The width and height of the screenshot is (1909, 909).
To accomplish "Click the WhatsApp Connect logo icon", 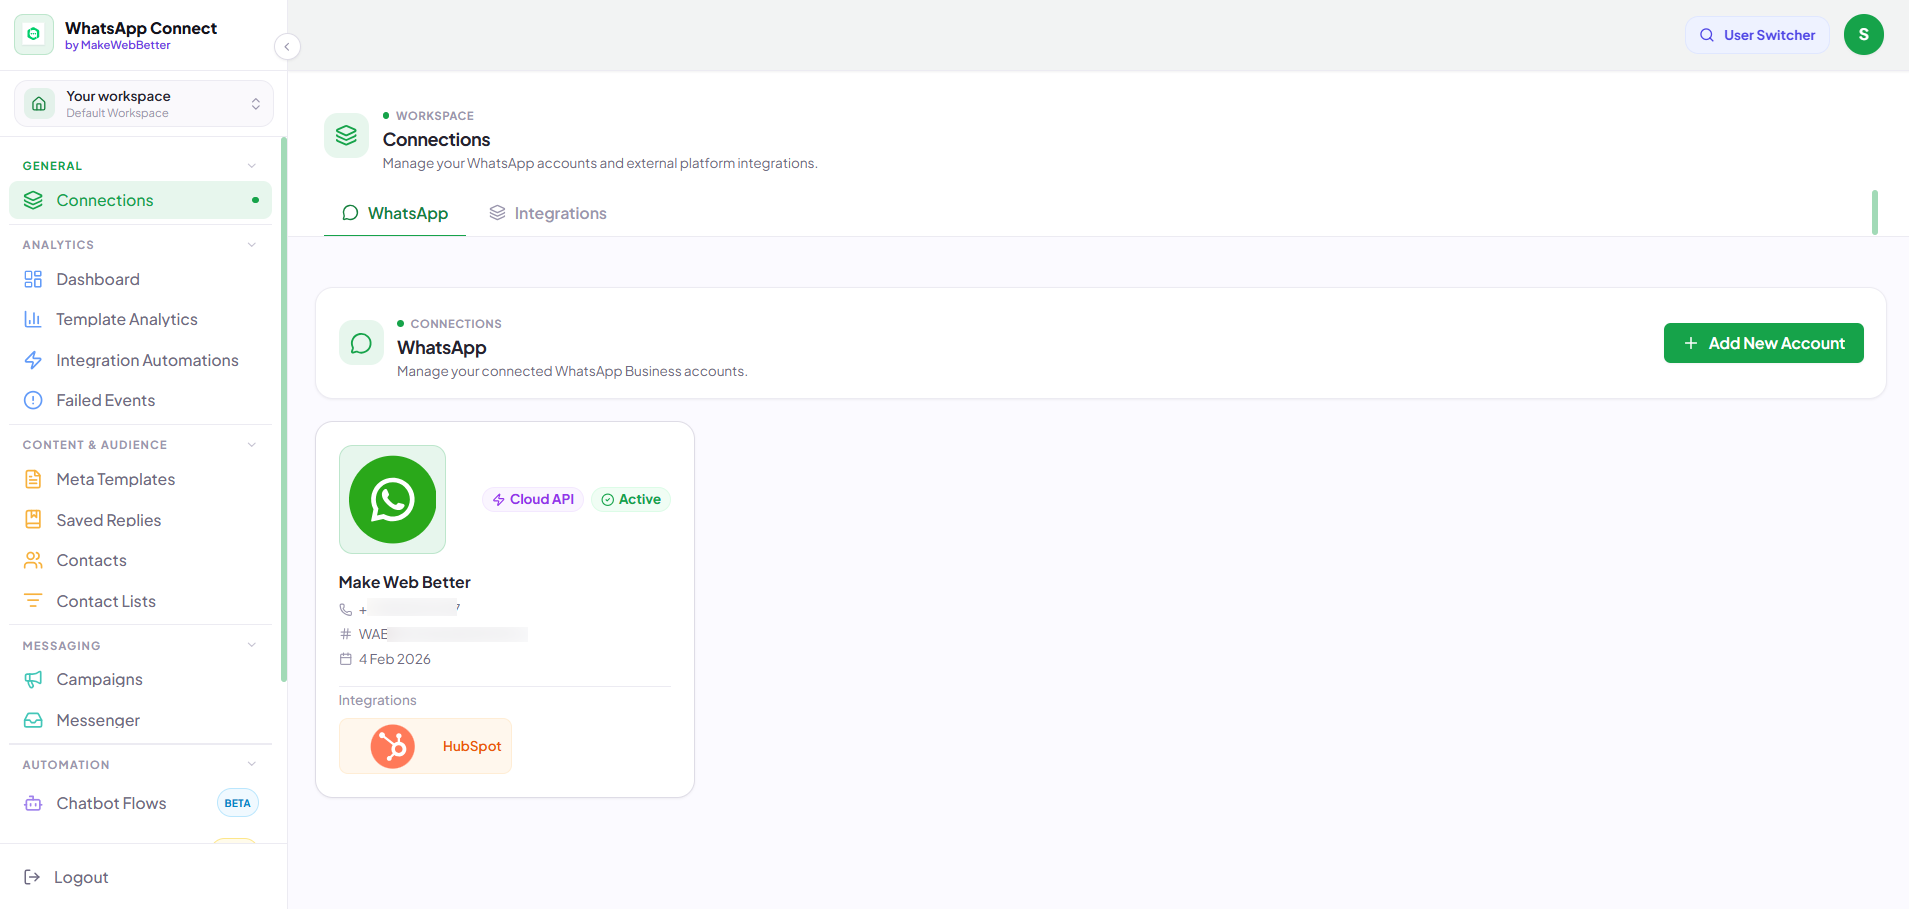I will 34,35.
